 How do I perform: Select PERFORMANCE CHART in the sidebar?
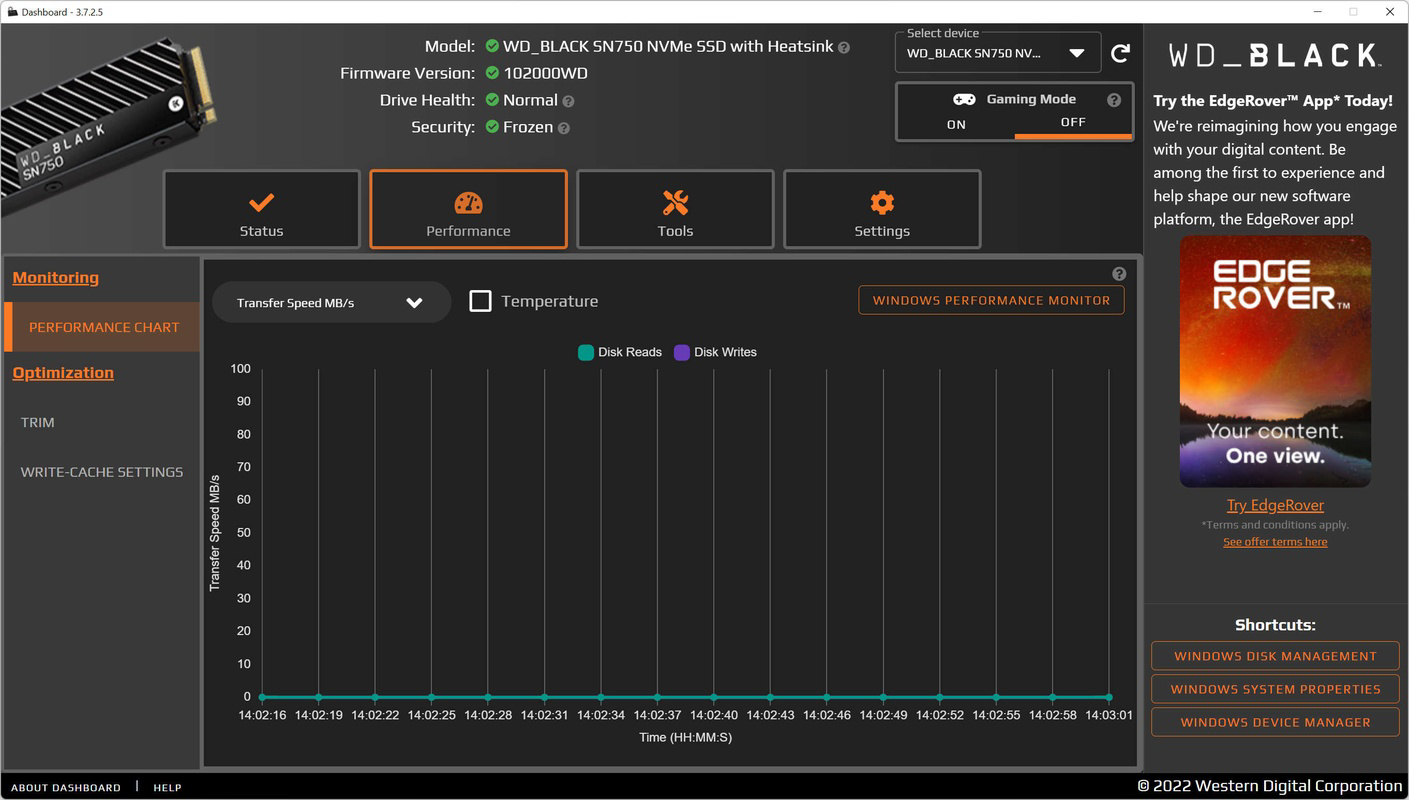(x=102, y=327)
